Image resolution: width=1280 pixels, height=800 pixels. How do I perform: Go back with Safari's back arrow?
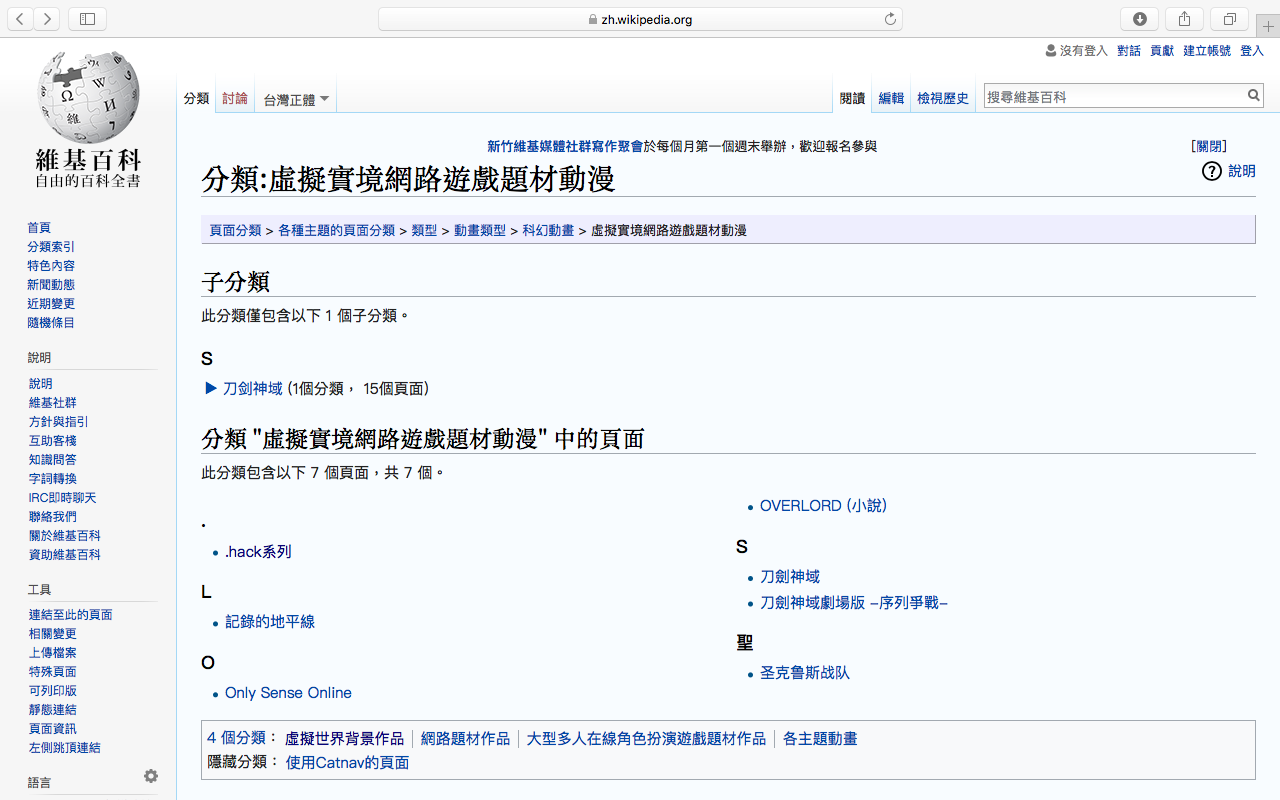(20, 19)
